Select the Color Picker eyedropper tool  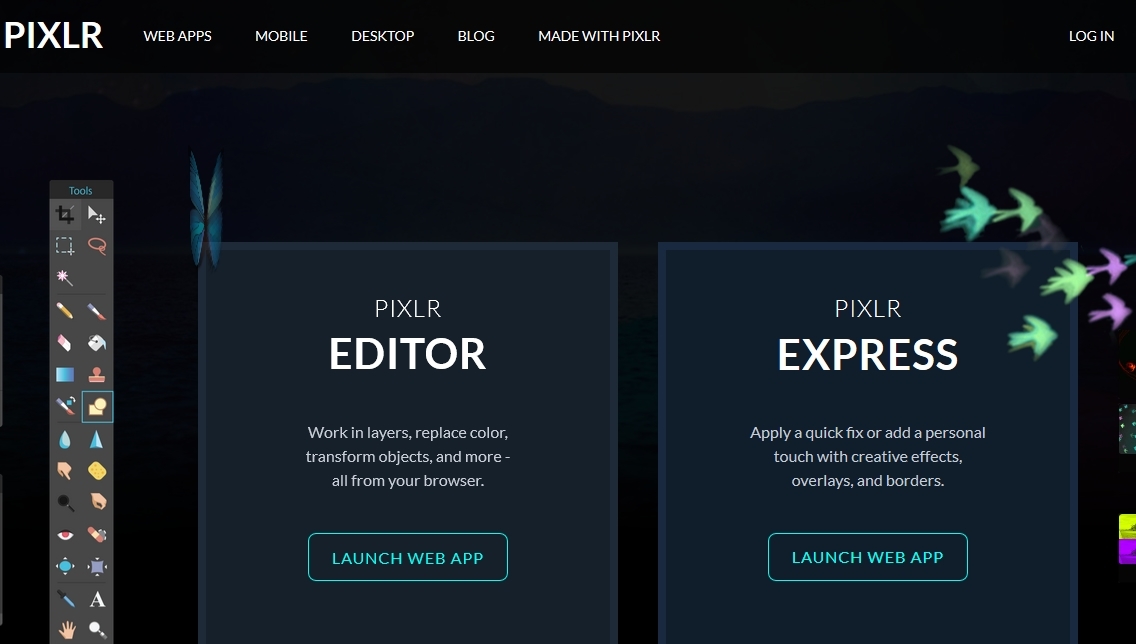pos(65,598)
